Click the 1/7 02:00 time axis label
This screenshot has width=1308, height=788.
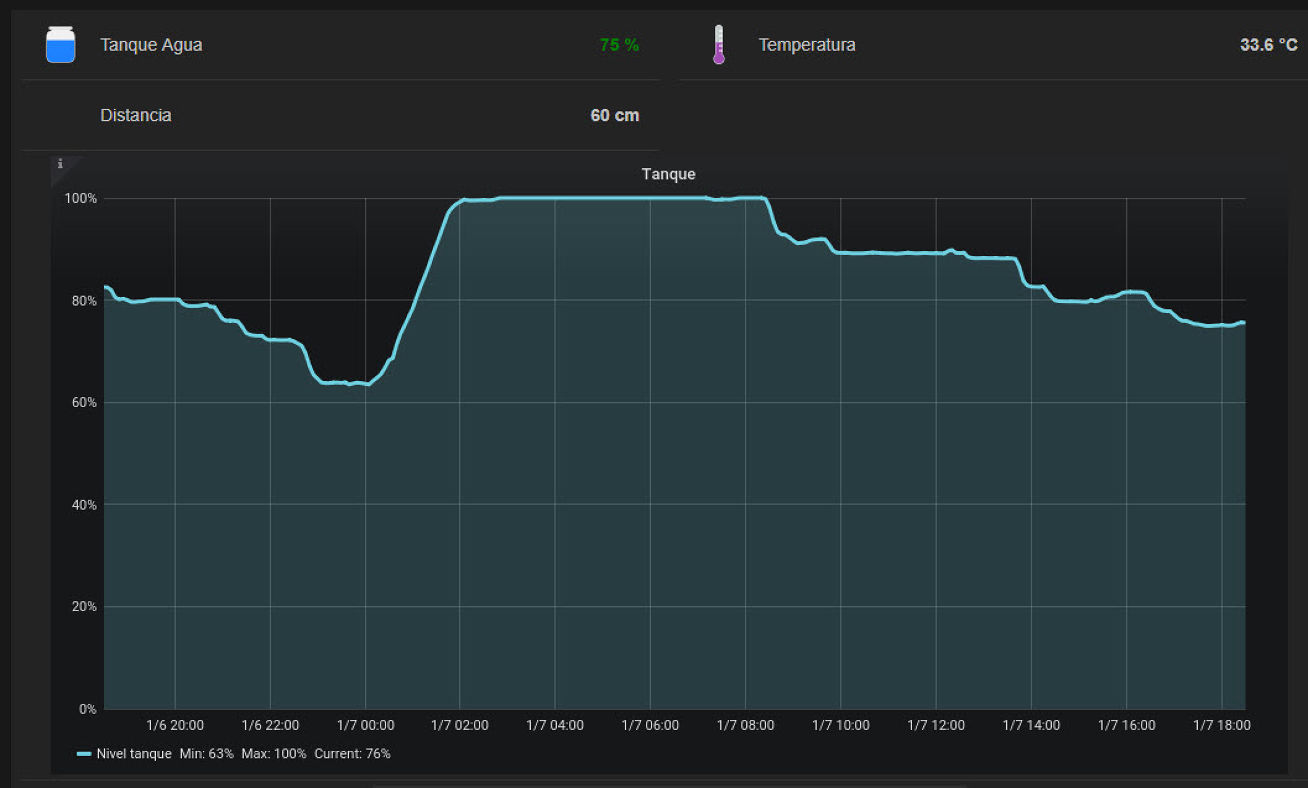[x=460, y=725]
